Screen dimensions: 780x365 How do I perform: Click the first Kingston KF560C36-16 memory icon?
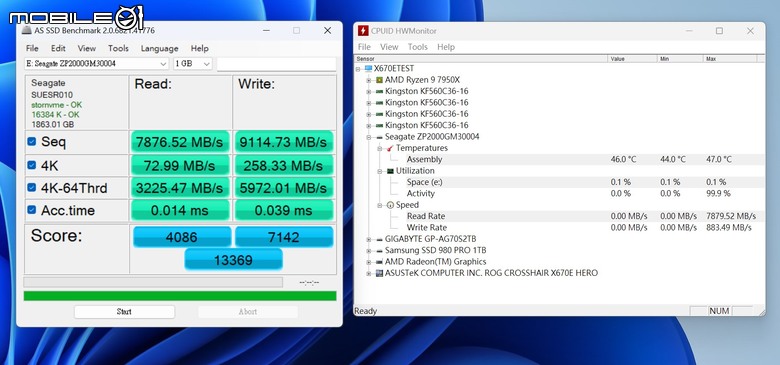pos(380,91)
